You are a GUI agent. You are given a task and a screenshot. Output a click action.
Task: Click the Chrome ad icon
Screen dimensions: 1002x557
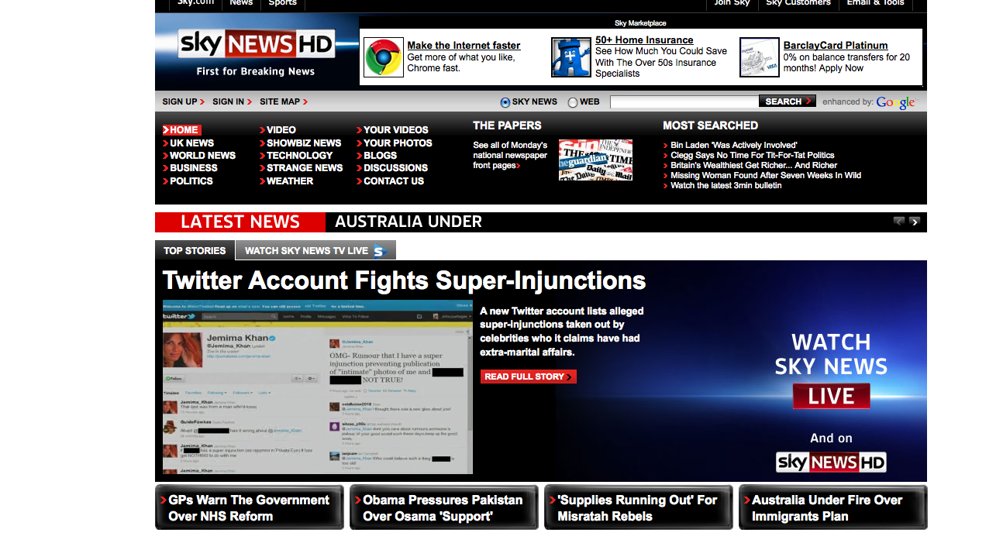click(383, 57)
